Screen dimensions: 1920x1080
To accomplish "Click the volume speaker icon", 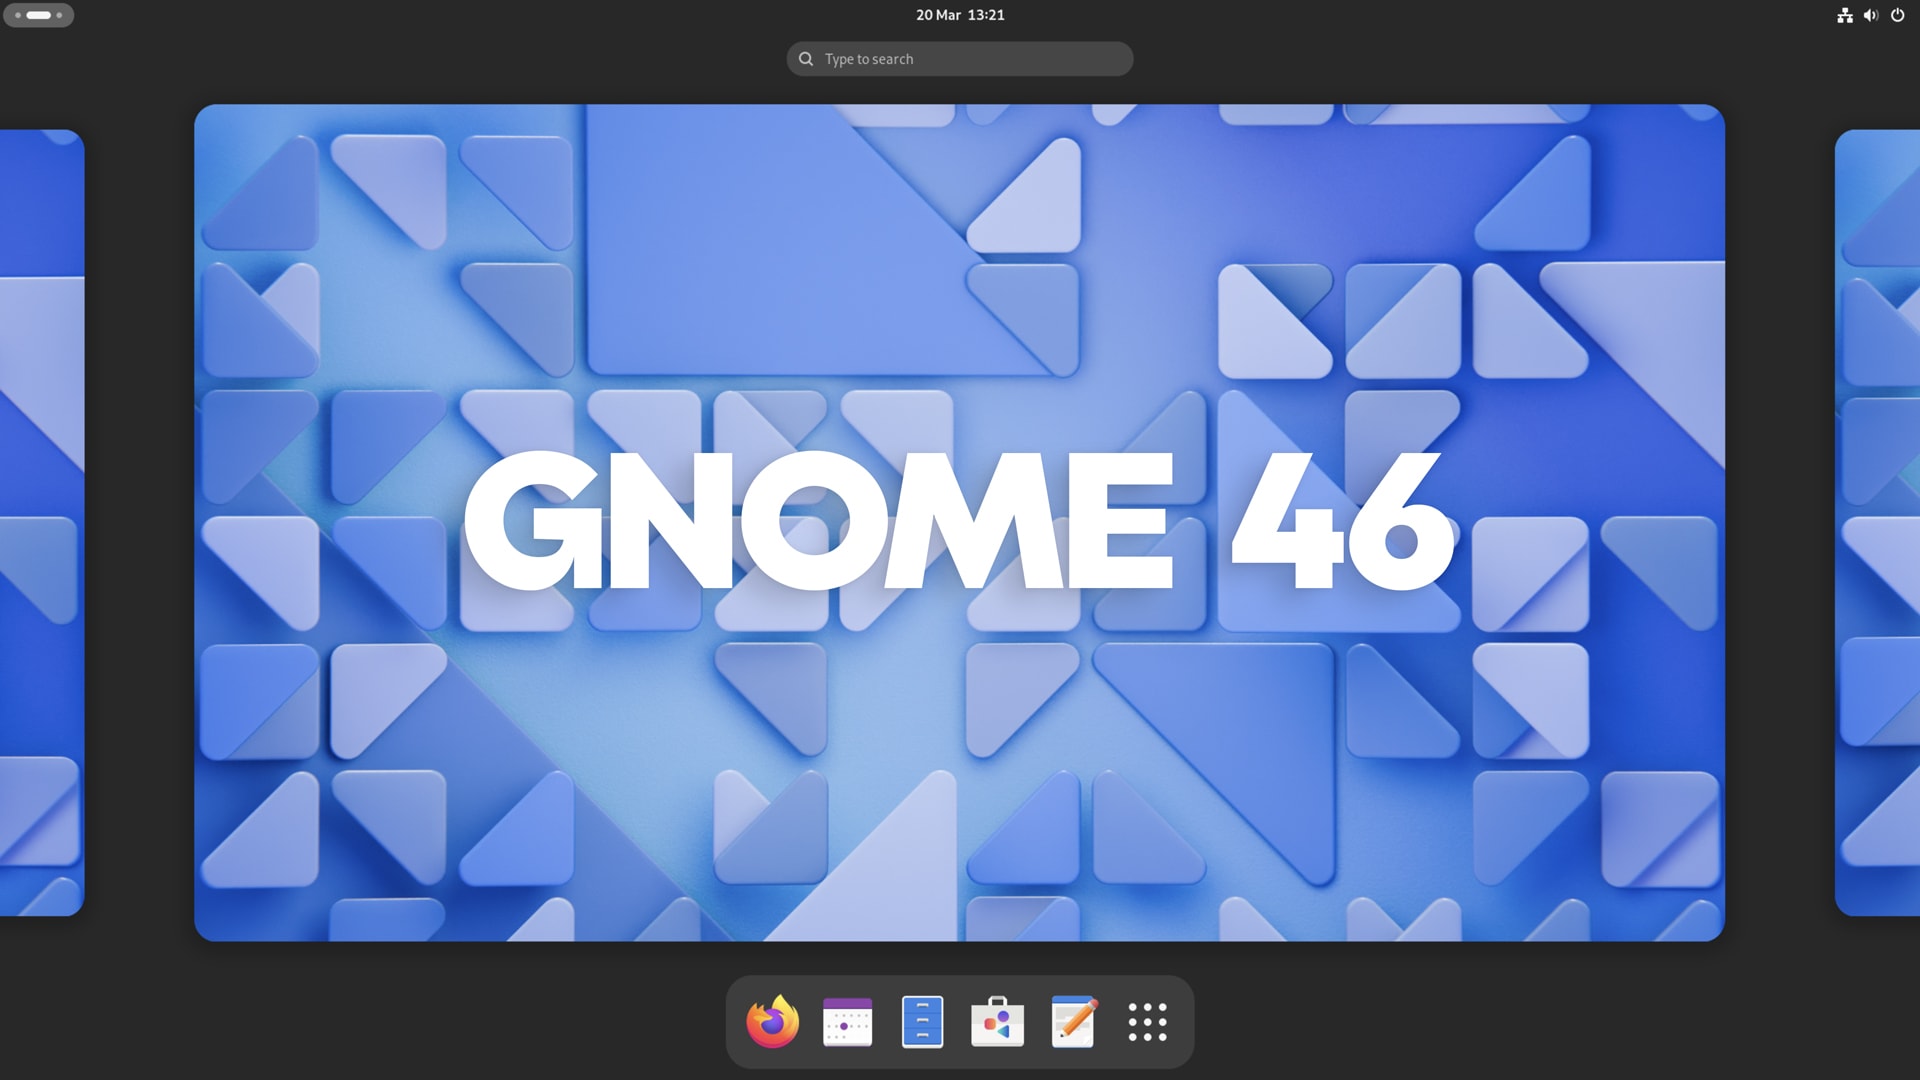I will pyautogui.click(x=1871, y=15).
